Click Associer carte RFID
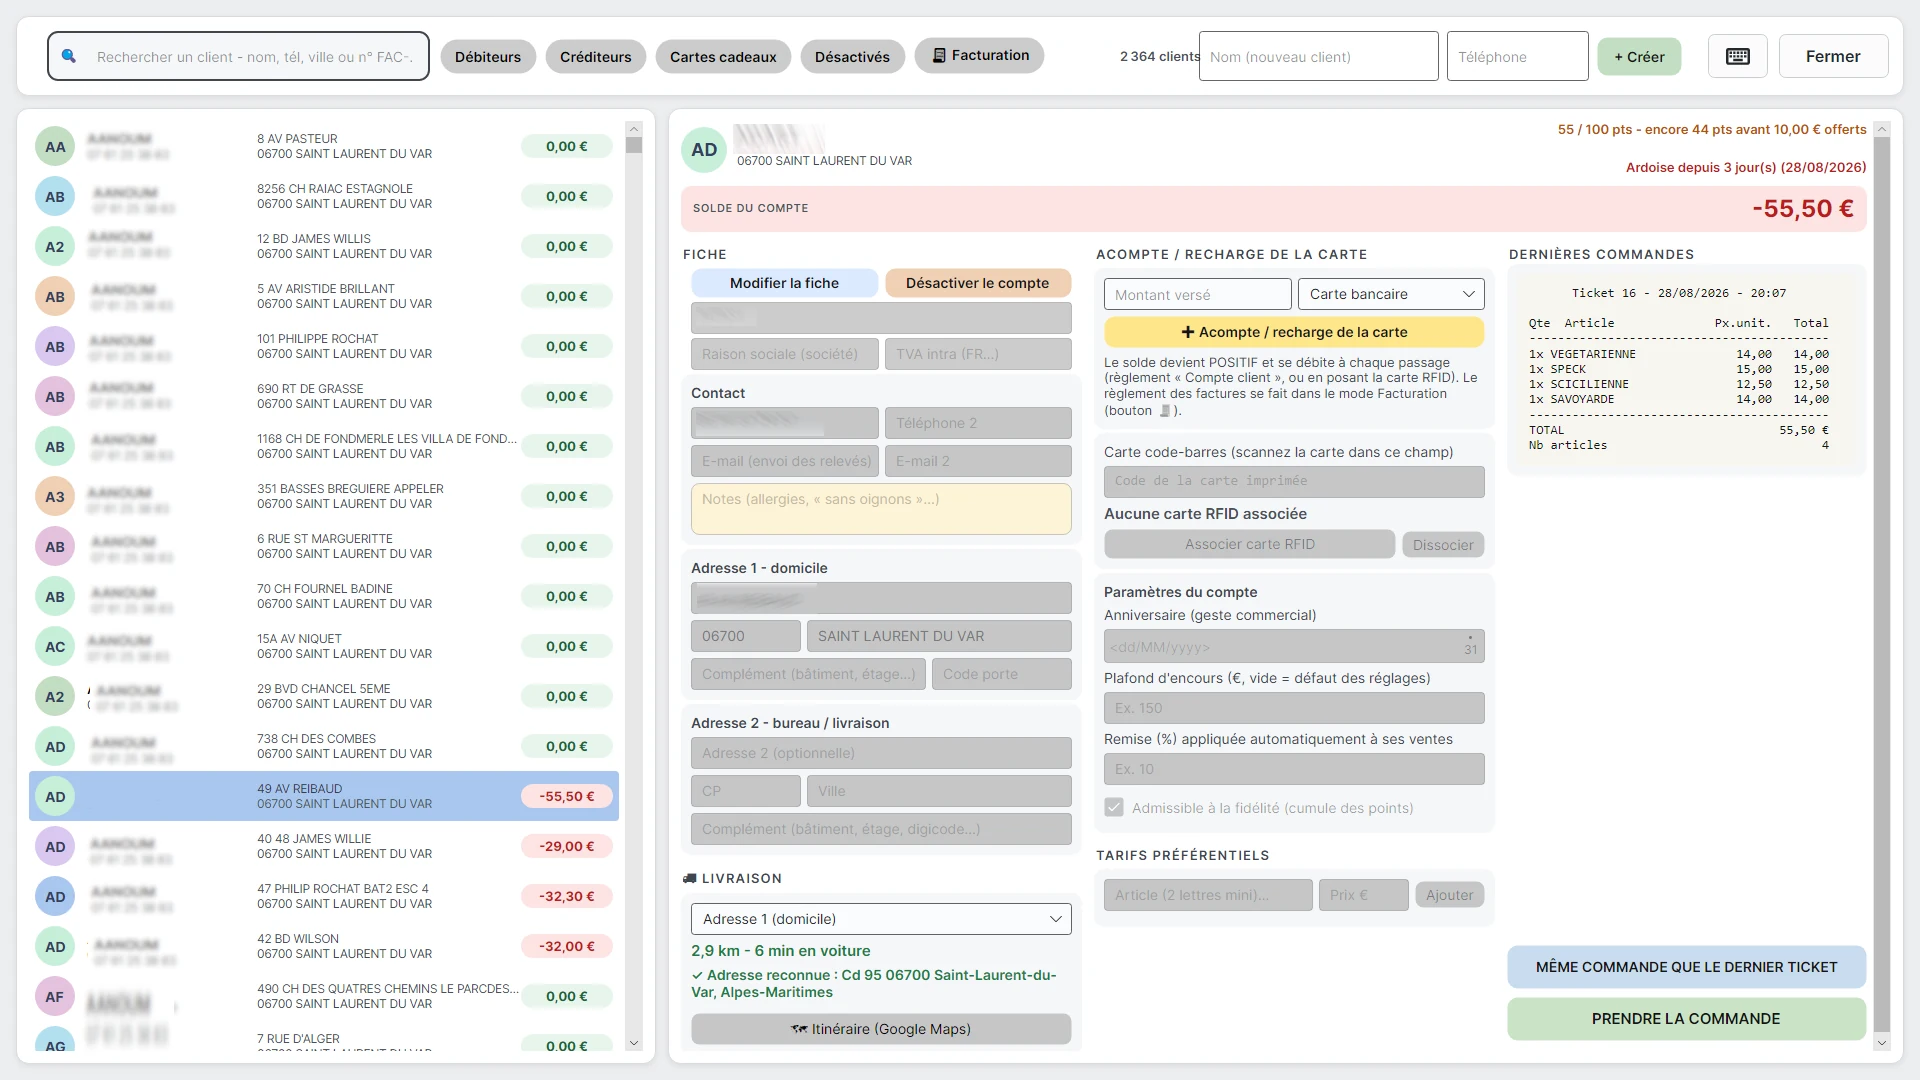 [x=1250, y=544]
